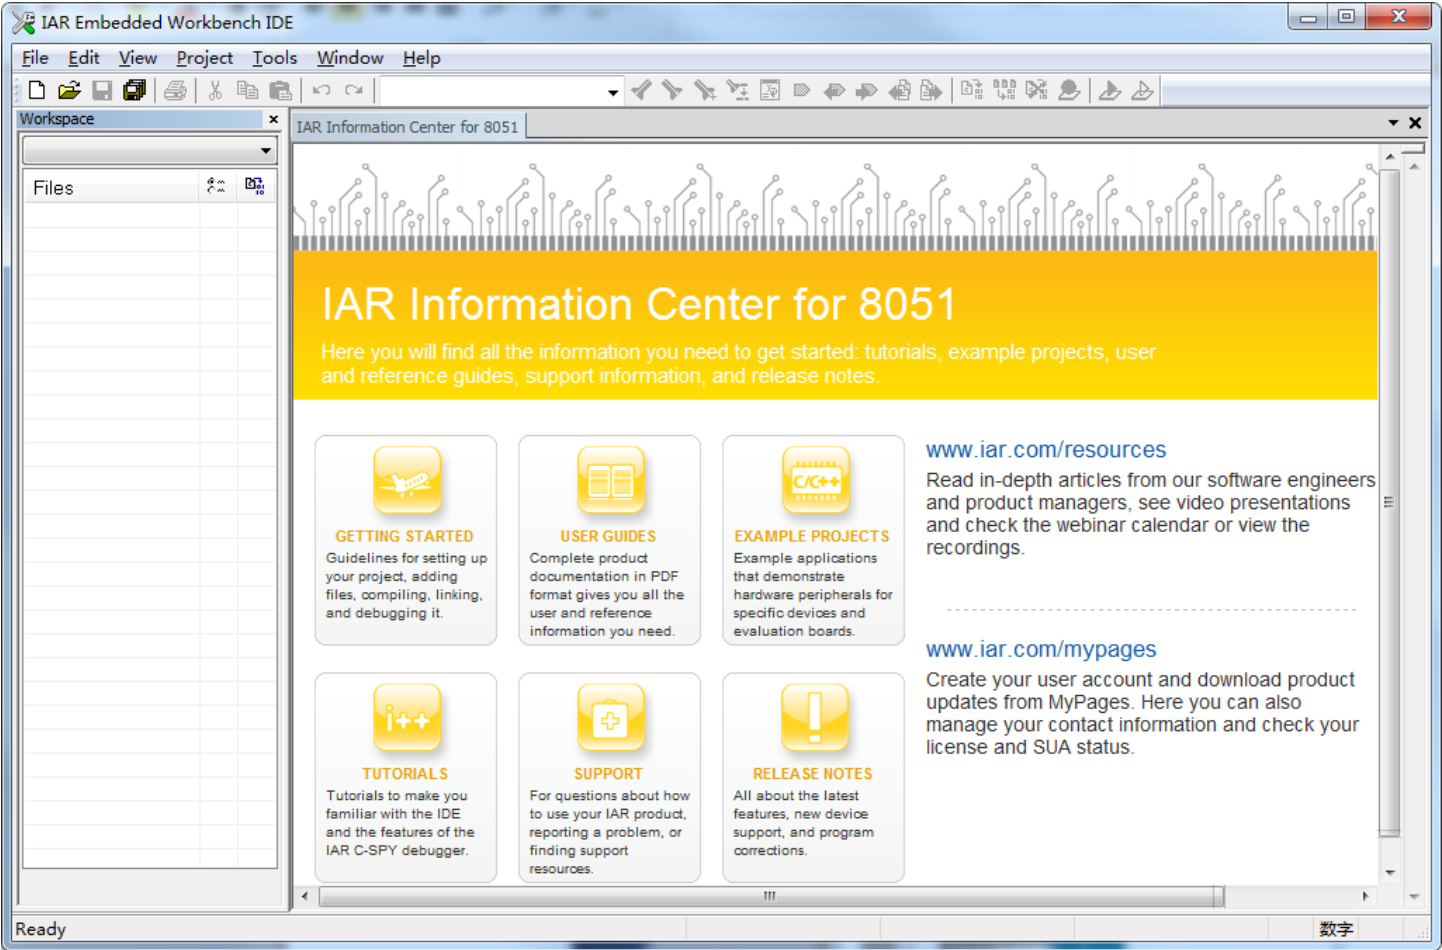1442x950 pixels.
Task: Select the IAR Information Center for 8051 tab
Action: tap(408, 127)
